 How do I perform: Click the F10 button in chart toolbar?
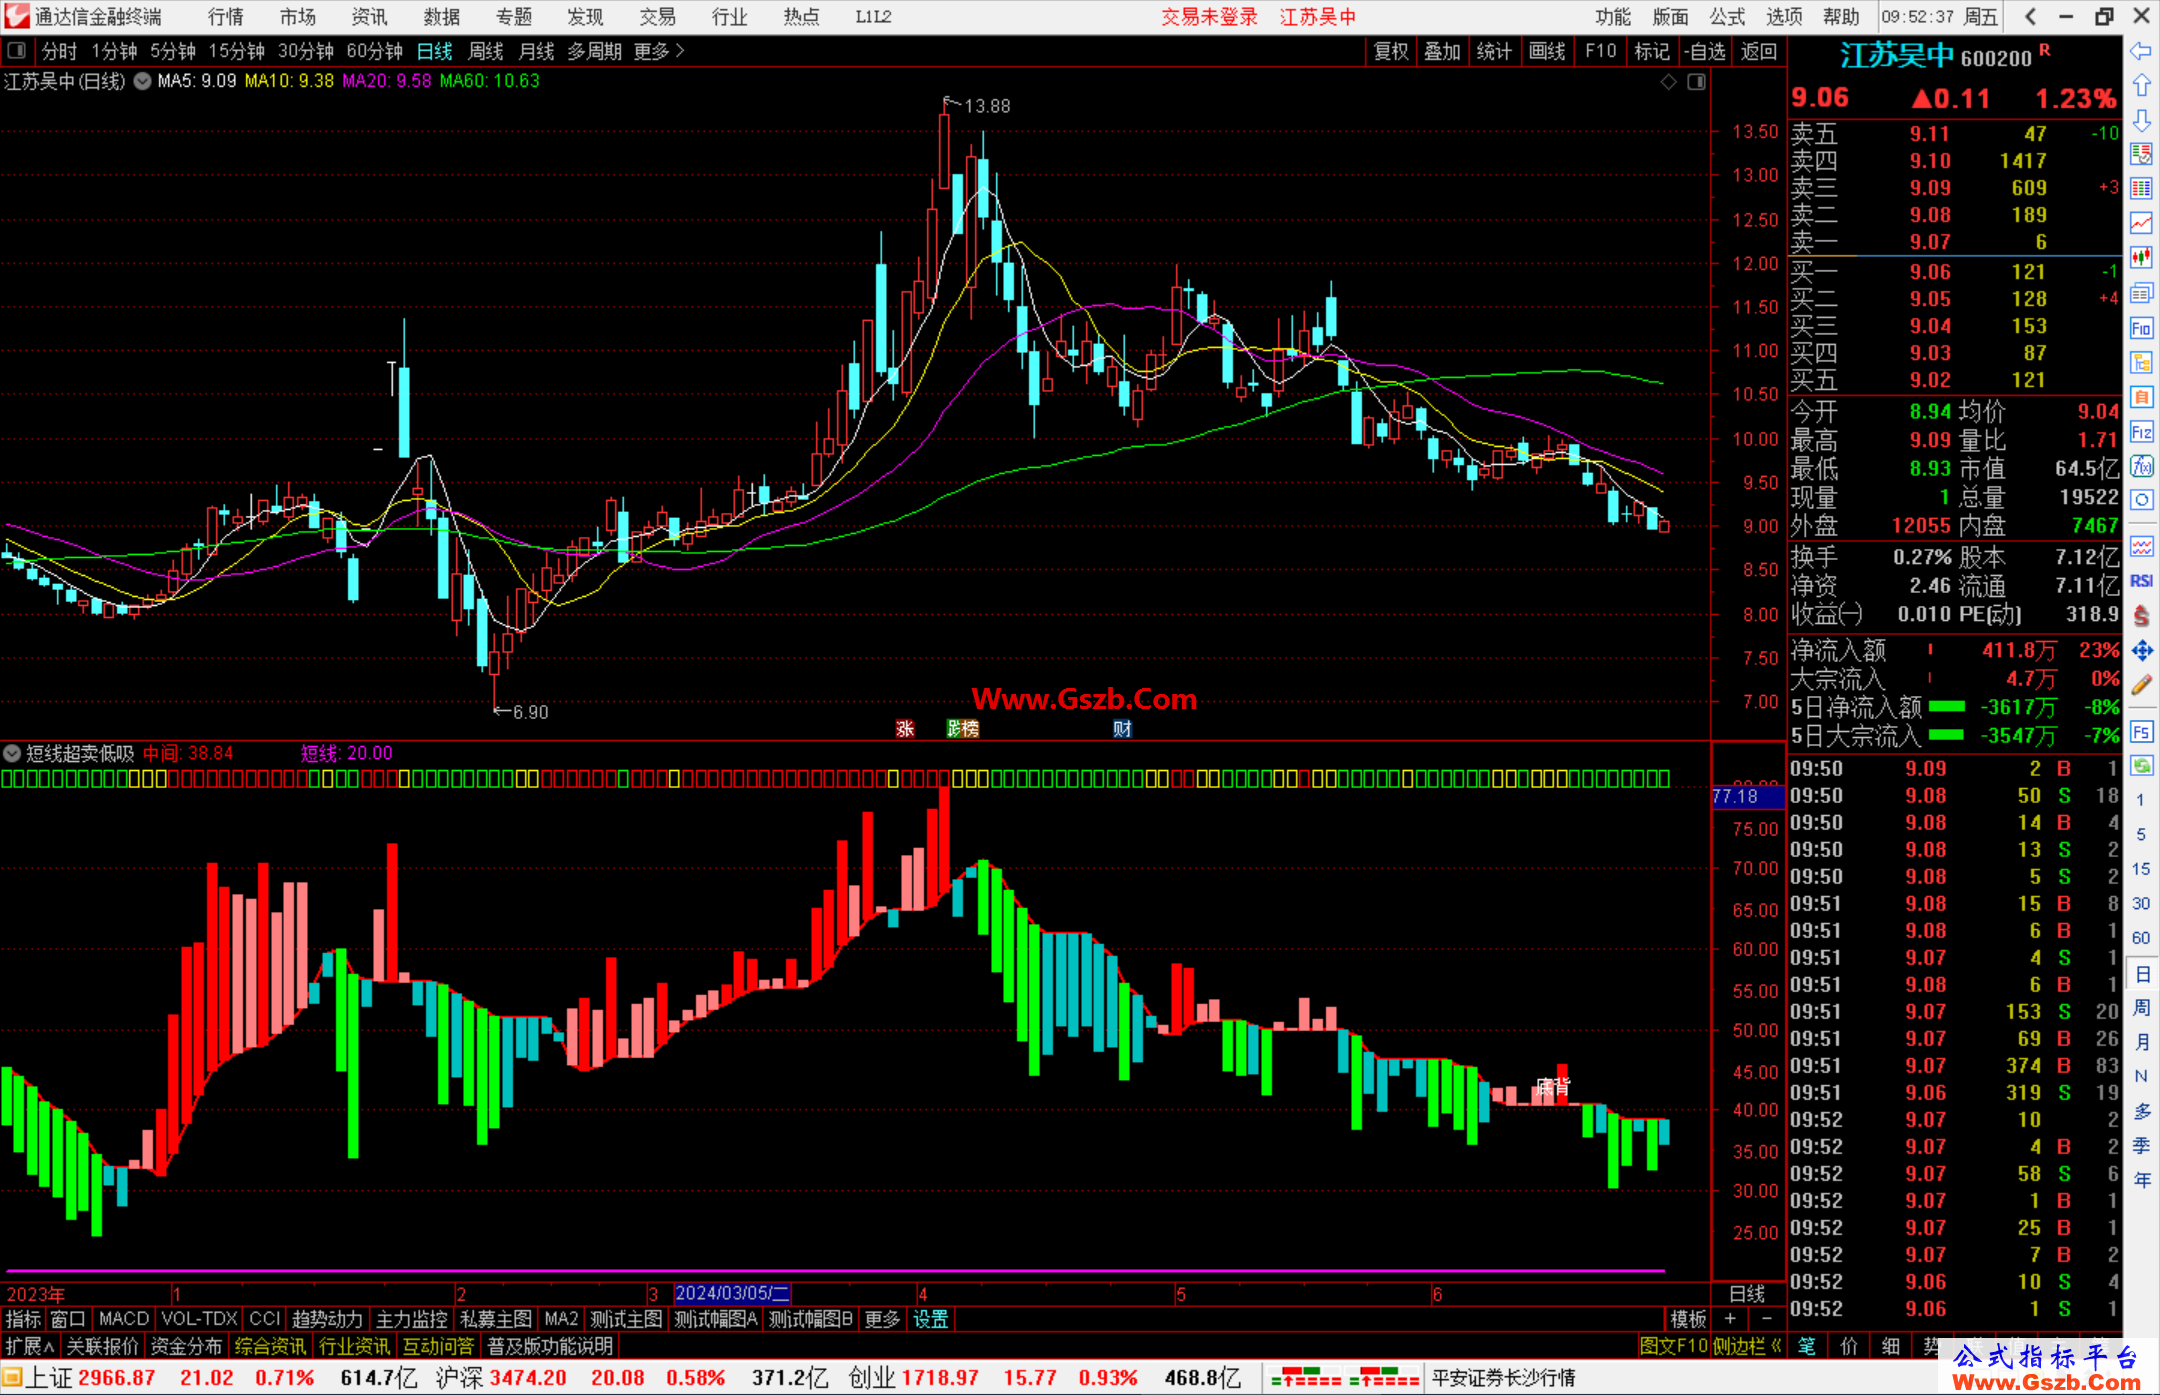point(1600,51)
